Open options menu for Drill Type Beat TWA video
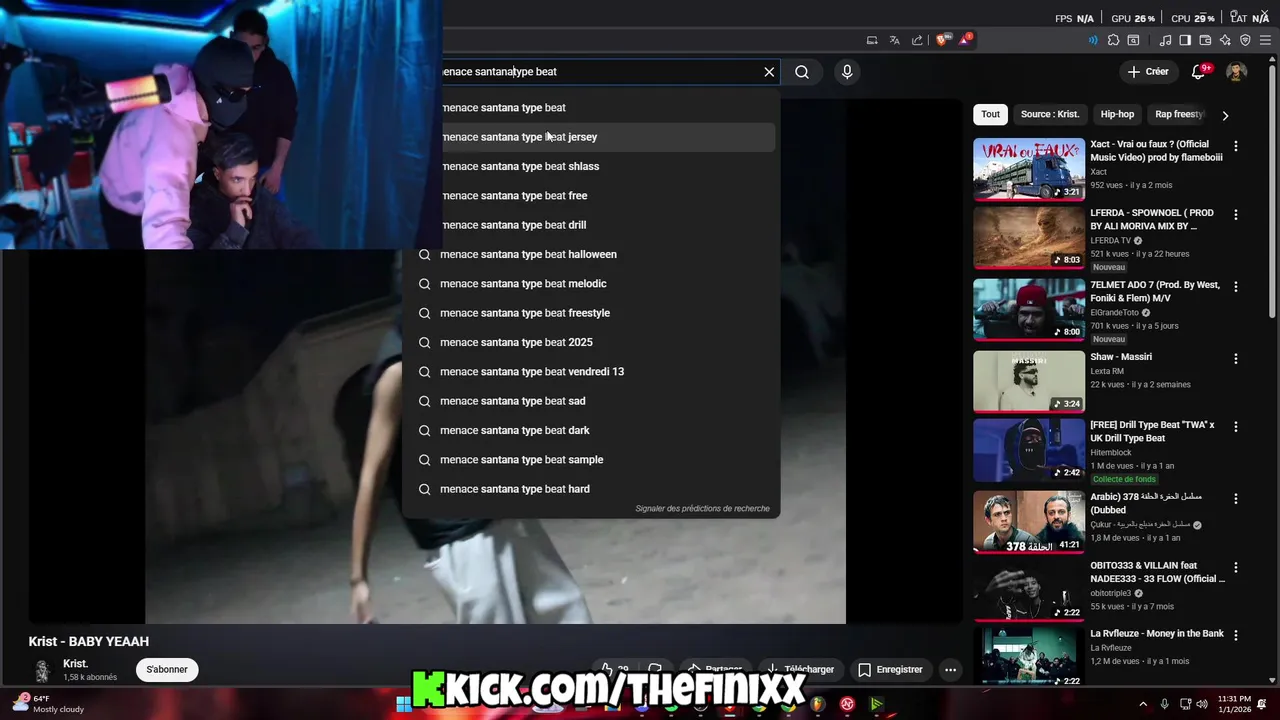Viewport: 1280px width, 720px height. [1236, 427]
